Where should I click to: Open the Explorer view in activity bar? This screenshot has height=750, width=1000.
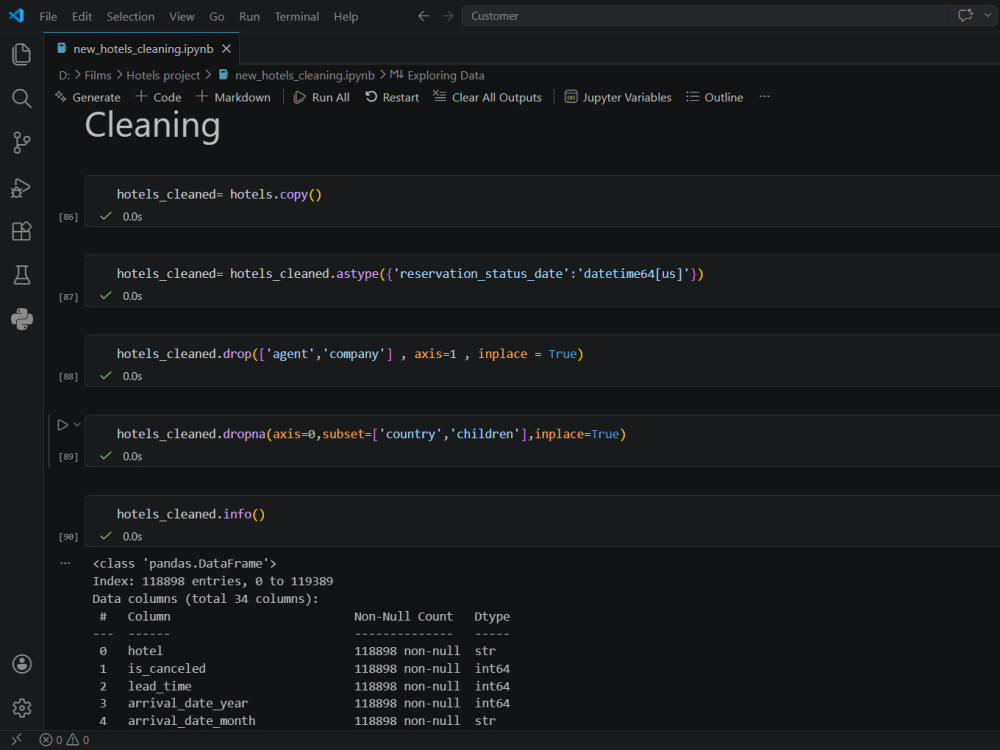22,54
